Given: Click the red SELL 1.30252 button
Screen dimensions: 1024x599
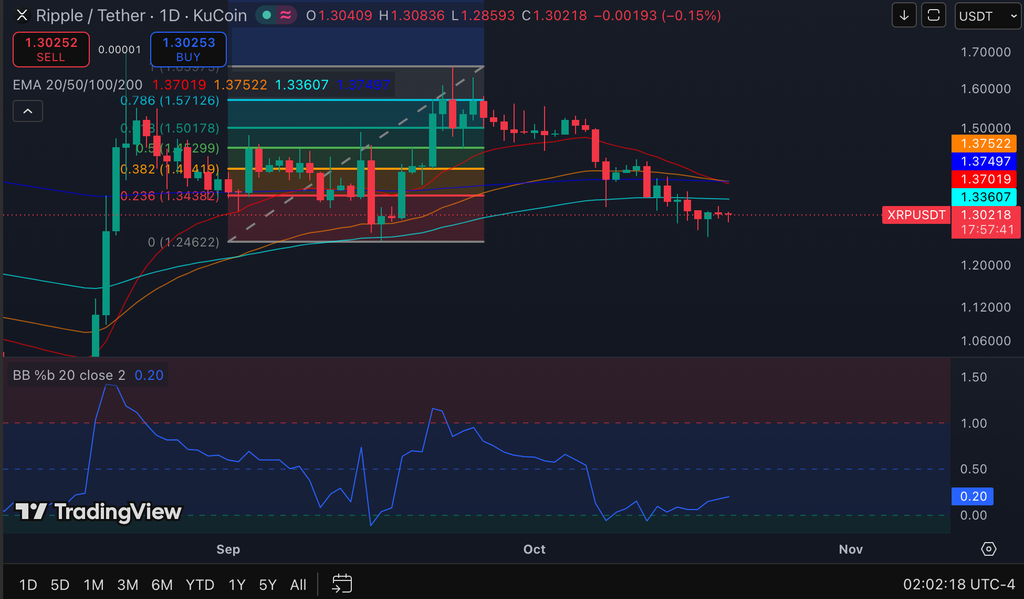Looking at the screenshot, I should (x=51, y=49).
